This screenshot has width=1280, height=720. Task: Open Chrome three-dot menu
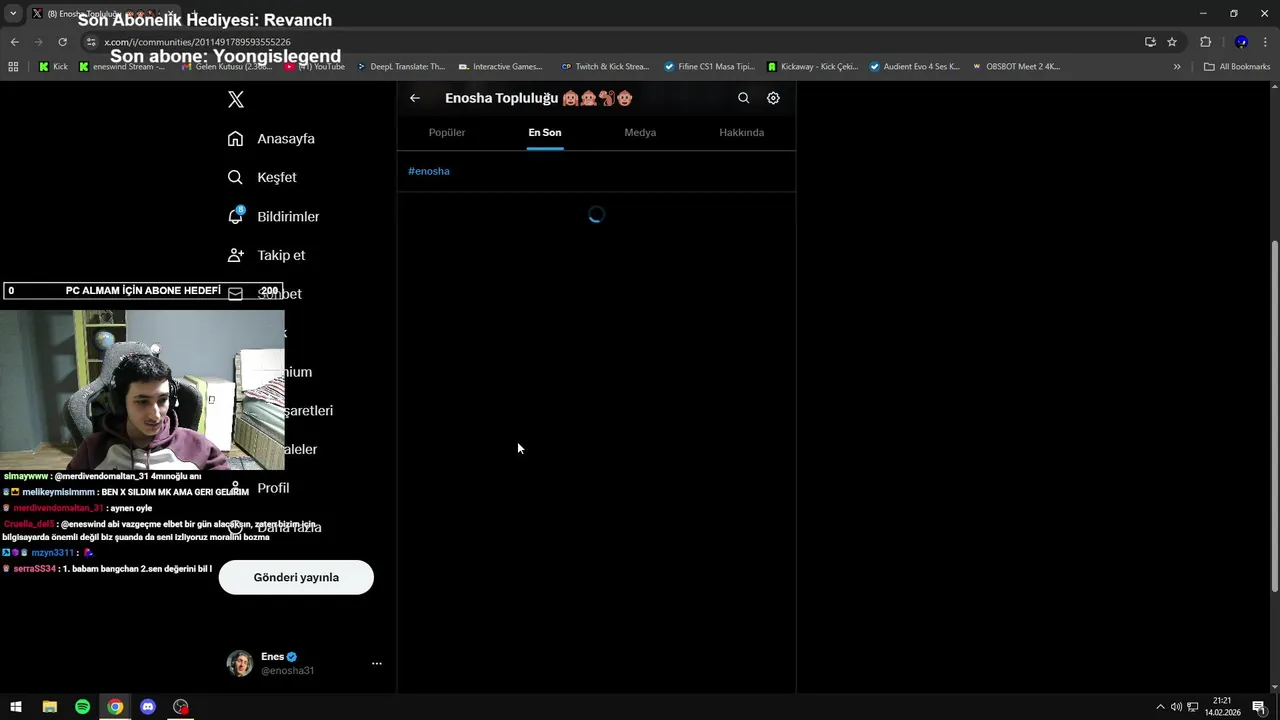pyautogui.click(x=1266, y=42)
